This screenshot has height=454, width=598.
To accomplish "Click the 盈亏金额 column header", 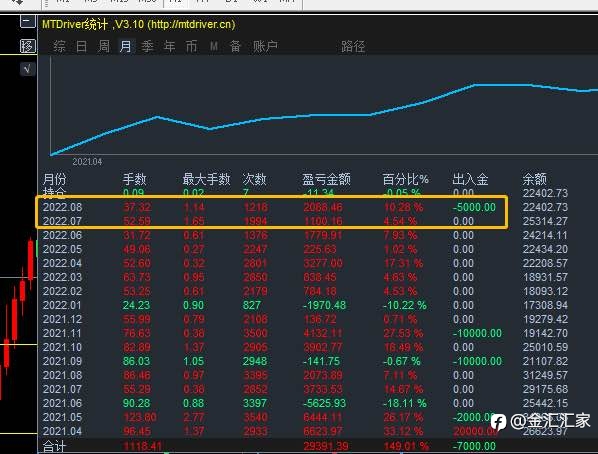I will (326, 179).
